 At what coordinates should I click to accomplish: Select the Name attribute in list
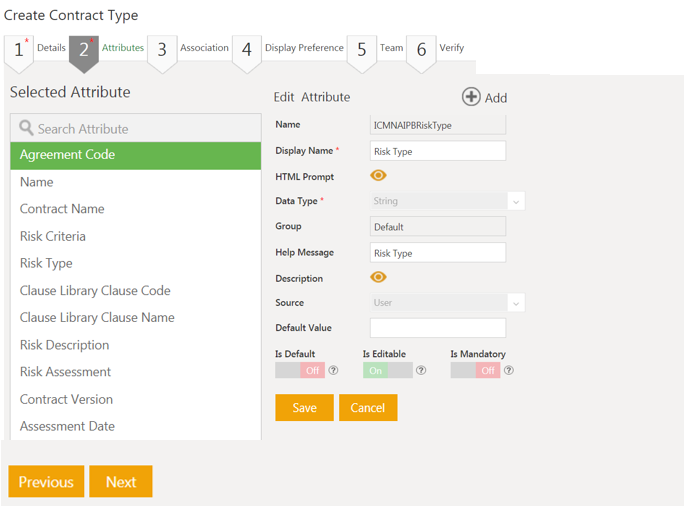point(136,182)
